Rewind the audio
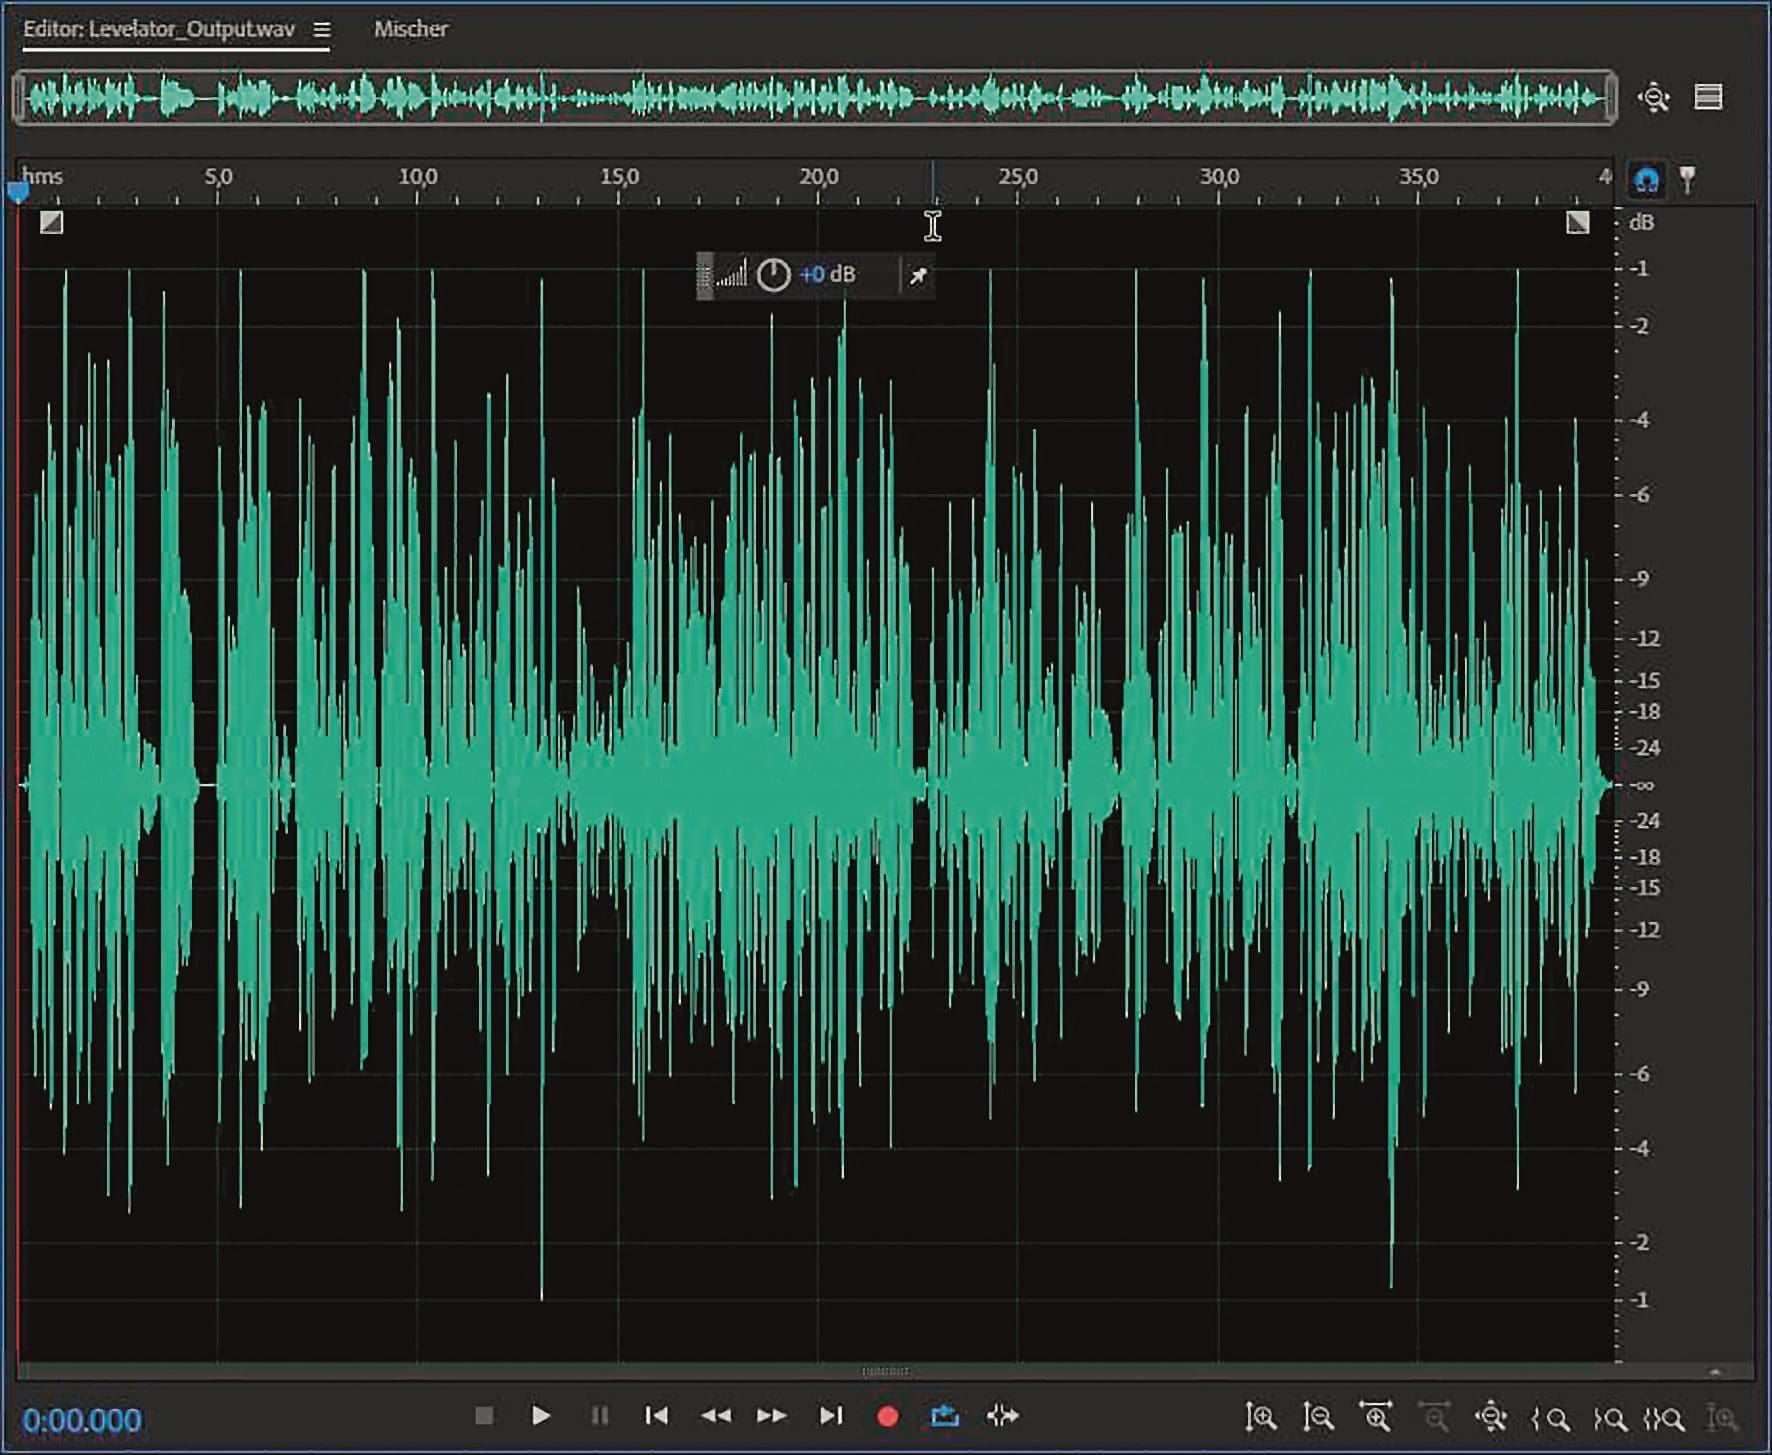The width and height of the screenshot is (1772, 1455). click(x=715, y=1416)
